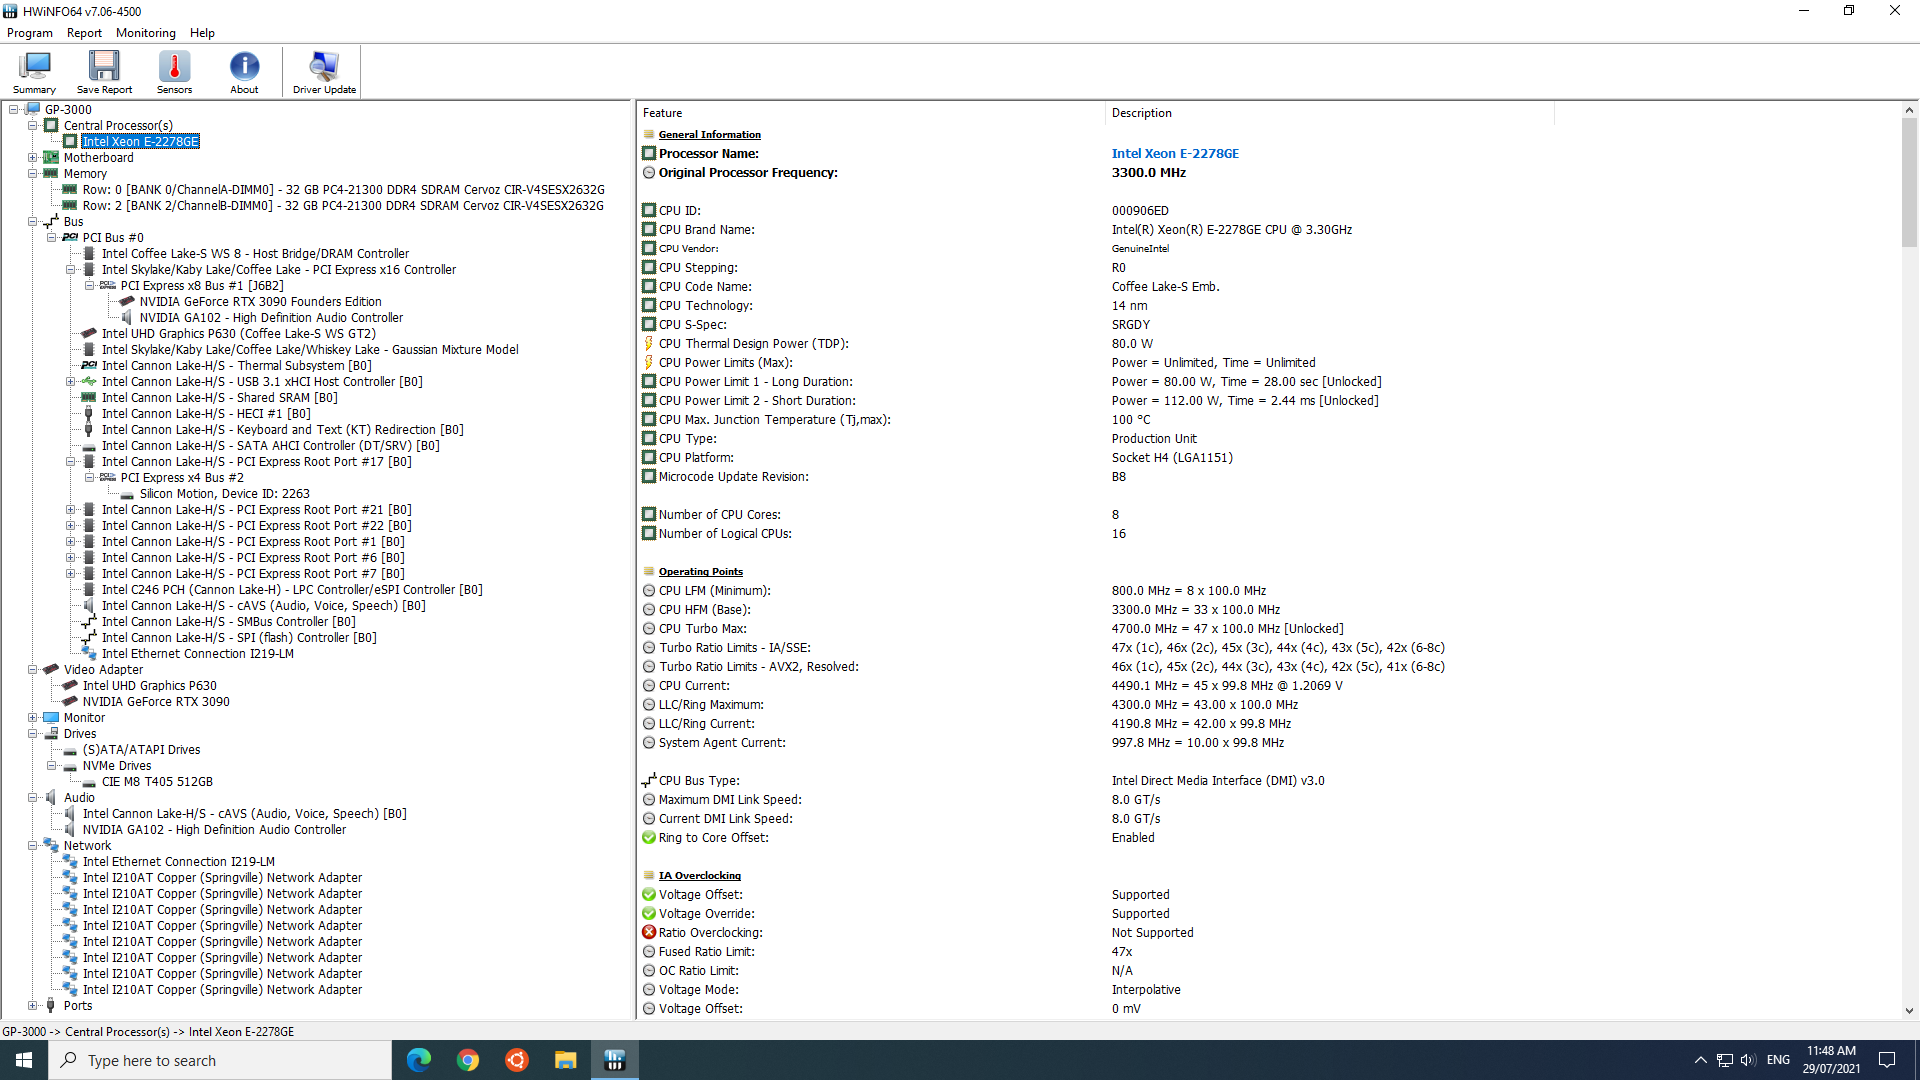Open File Explorer from the taskbar
1920x1080 pixels.
tap(566, 1060)
